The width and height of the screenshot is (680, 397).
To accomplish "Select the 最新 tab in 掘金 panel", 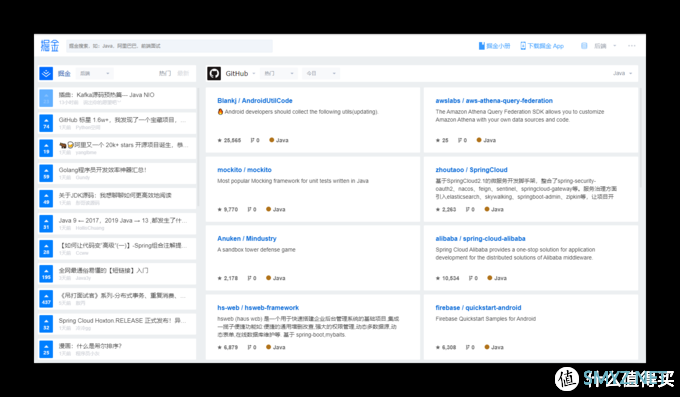I will point(183,73).
